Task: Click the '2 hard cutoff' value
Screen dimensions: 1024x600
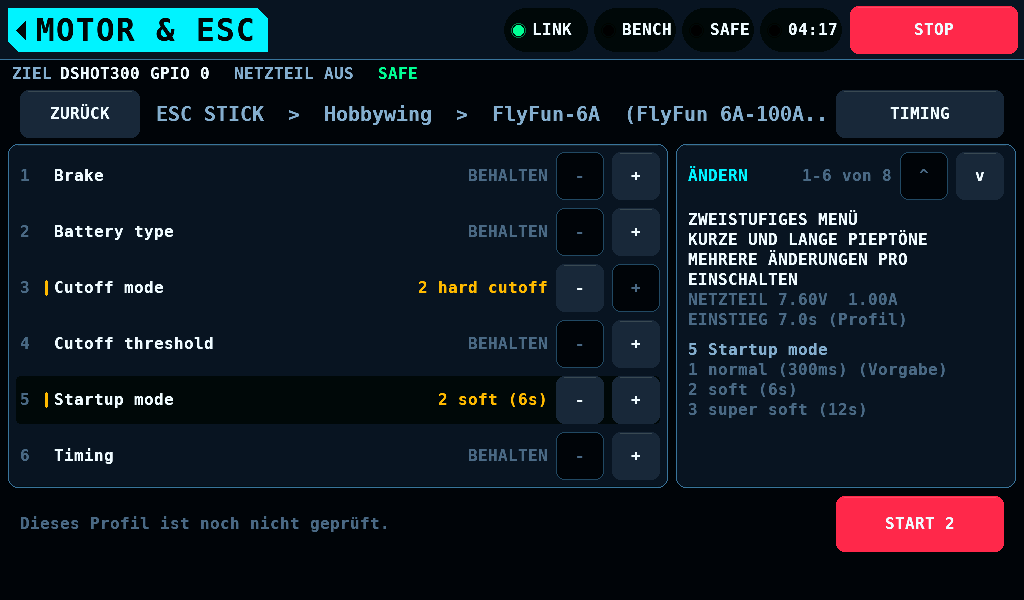Action: pyautogui.click(x=483, y=288)
